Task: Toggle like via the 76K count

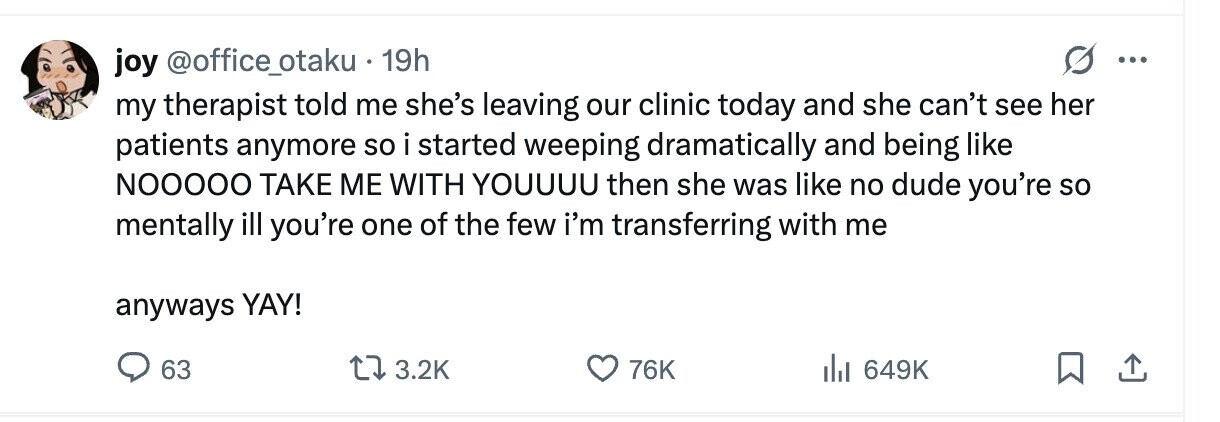Action: [652, 370]
